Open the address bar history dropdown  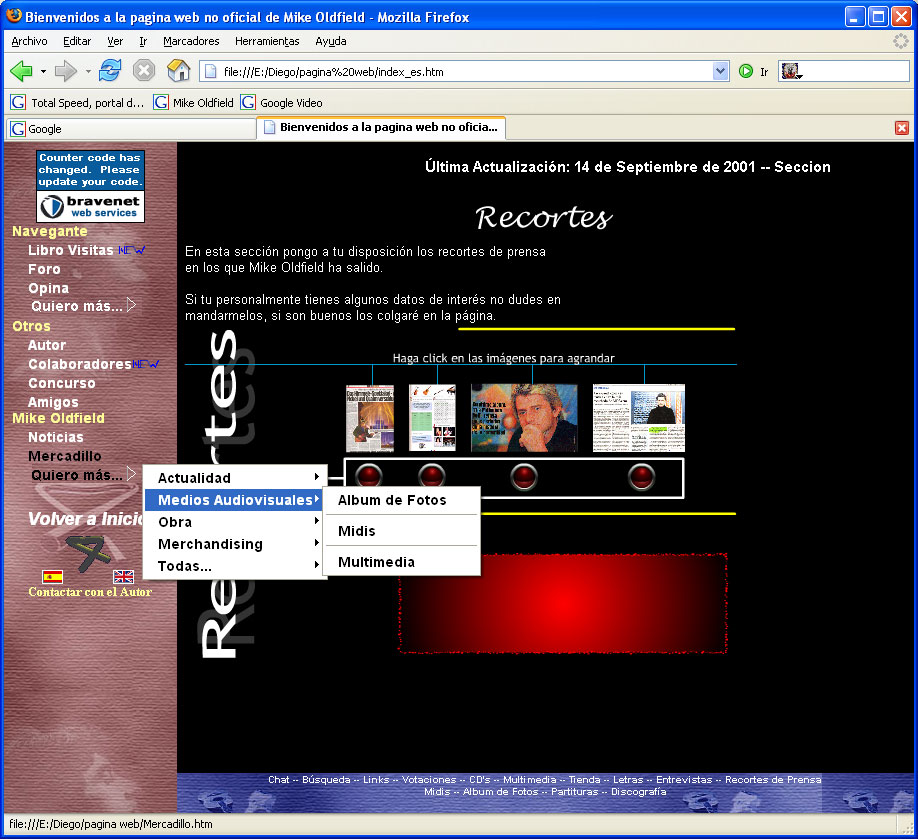point(721,71)
